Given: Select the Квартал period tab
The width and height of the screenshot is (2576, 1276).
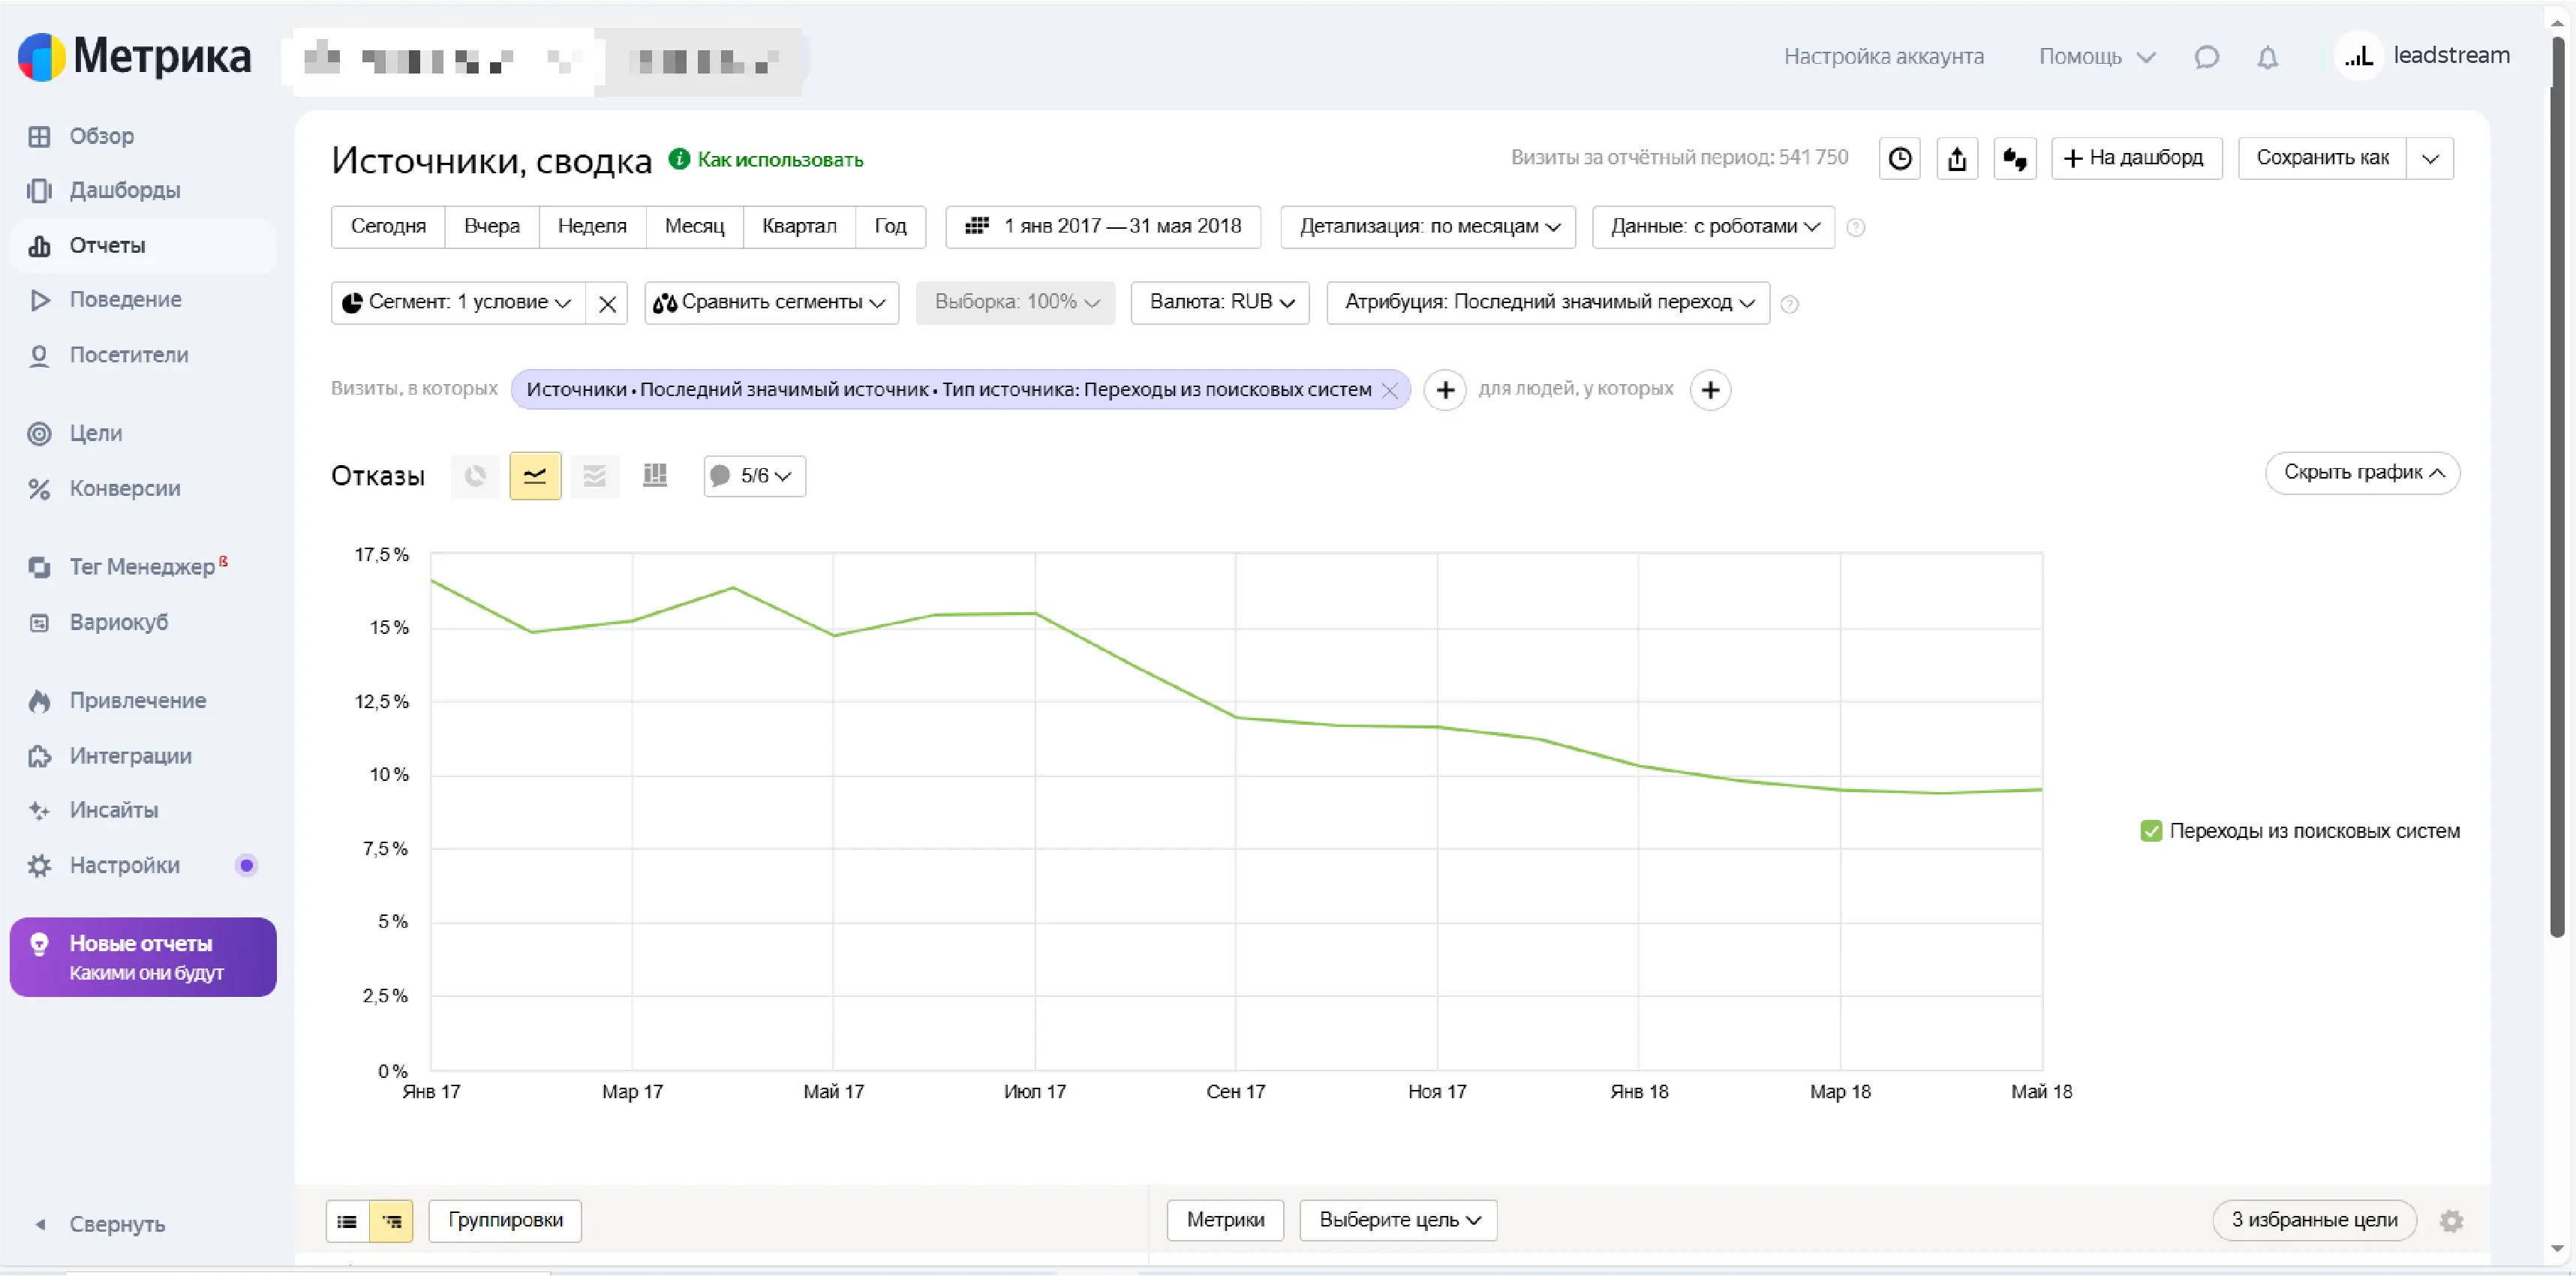Looking at the screenshot, I should pyautogui.click(x=798, y=227).
